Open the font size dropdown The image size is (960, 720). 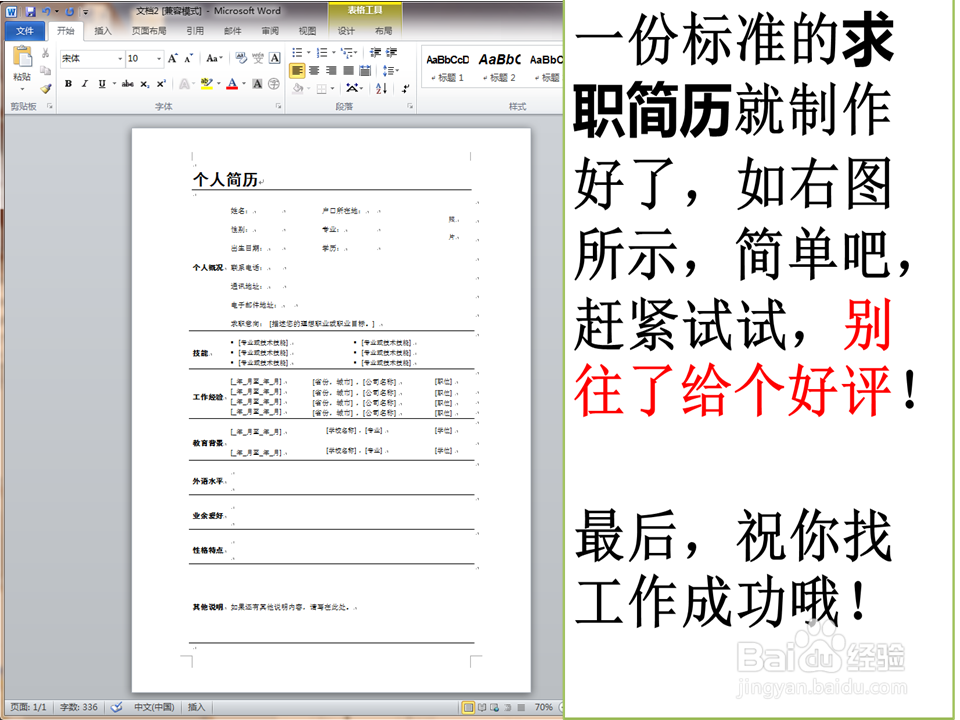159,58
